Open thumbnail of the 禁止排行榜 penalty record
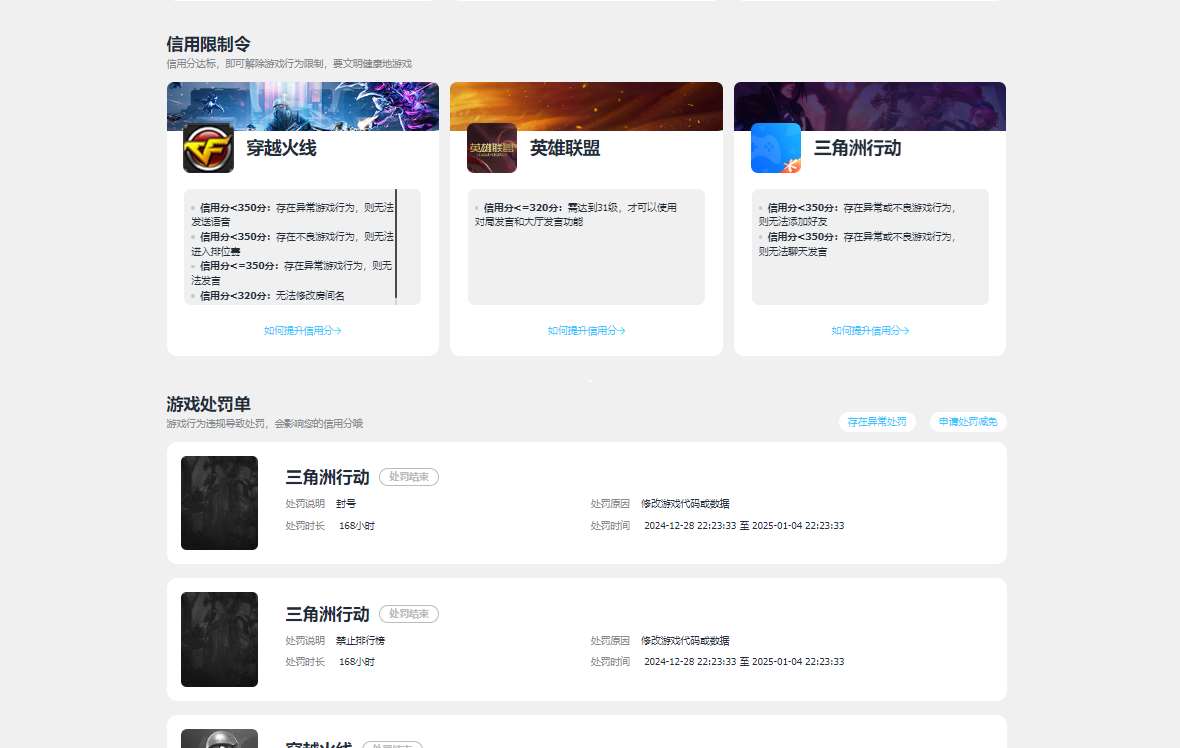 [x=219, y=639]
